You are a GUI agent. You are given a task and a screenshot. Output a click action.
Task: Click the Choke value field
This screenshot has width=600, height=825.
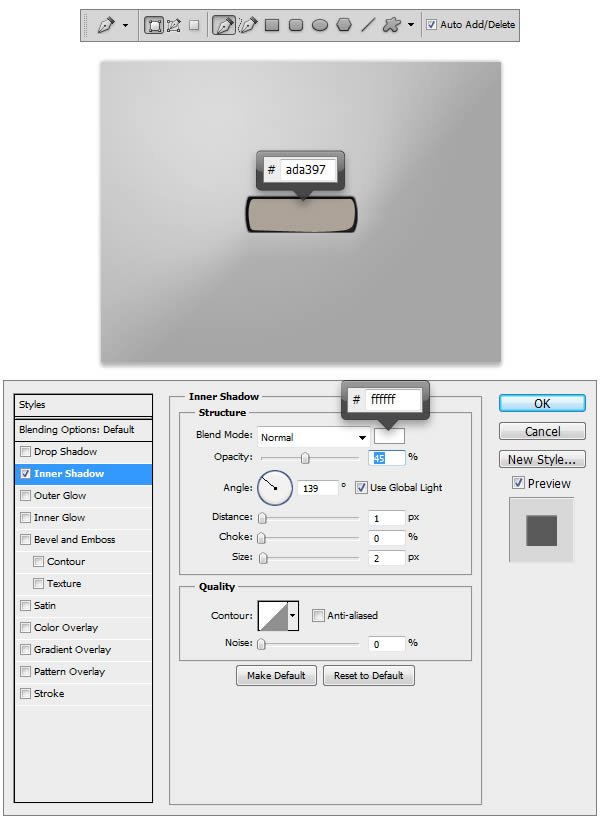tap(387, 538)
